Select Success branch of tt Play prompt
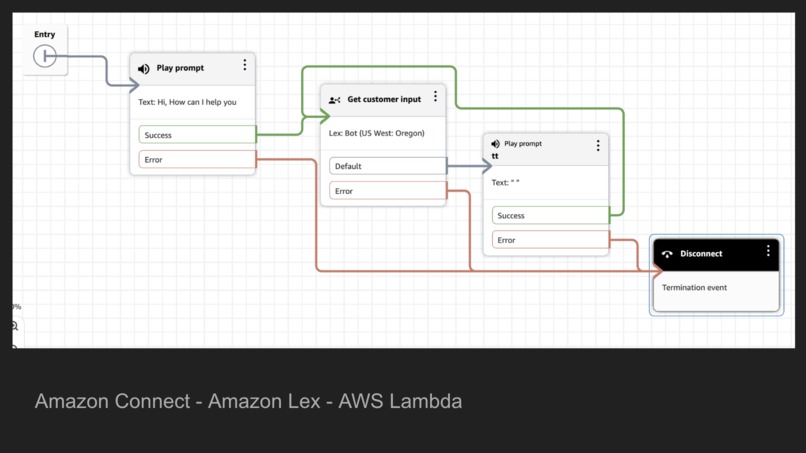The height and width of the screenshot is (453, 806). 551,215
